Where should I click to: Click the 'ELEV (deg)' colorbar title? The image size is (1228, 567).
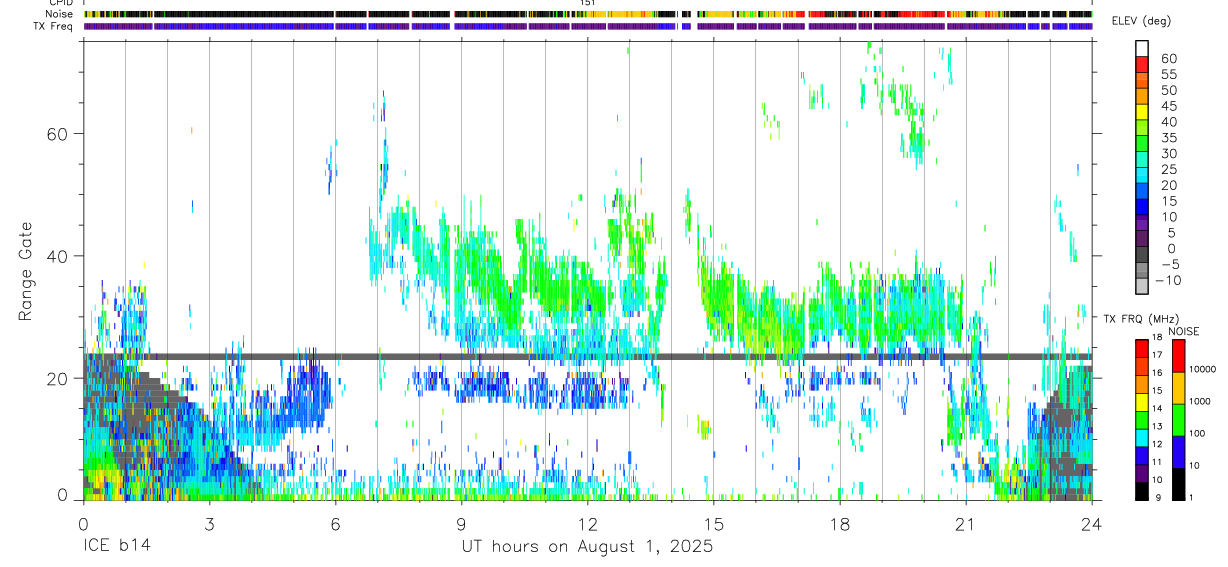1141,21
